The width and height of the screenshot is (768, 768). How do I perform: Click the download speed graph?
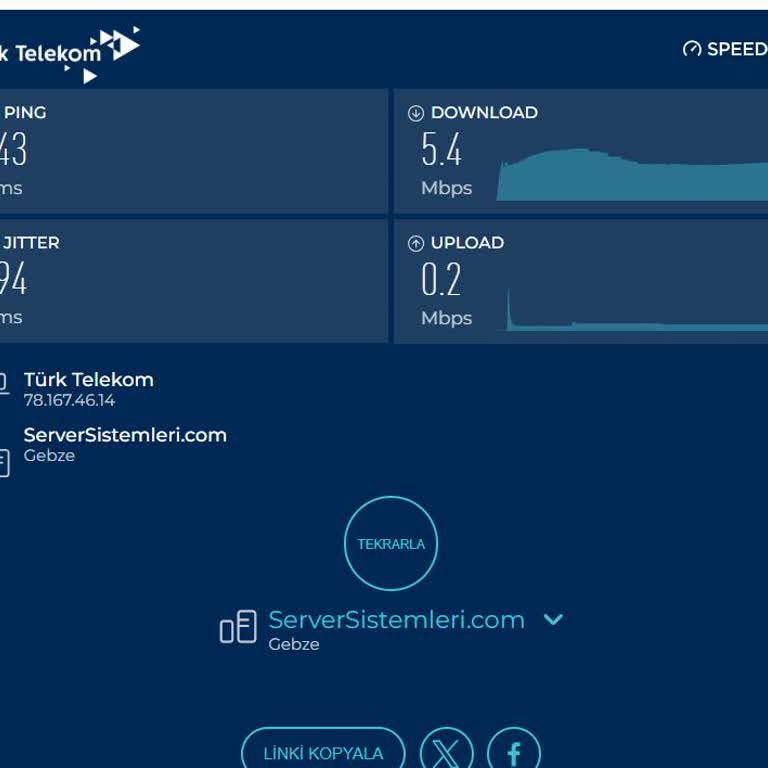tap(632, 174)
